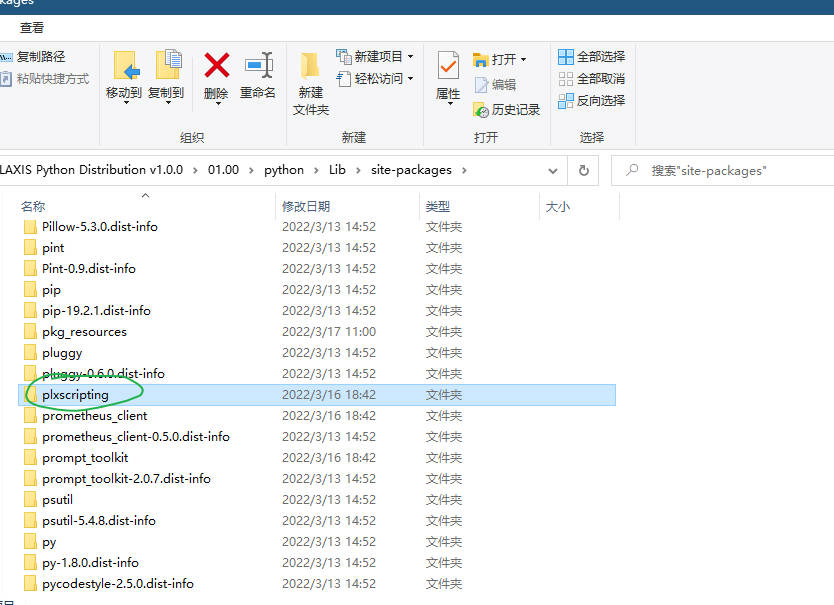Click the search magnifier icon
The height and width of the screenshot is (605, 834).
pos(632,170)
